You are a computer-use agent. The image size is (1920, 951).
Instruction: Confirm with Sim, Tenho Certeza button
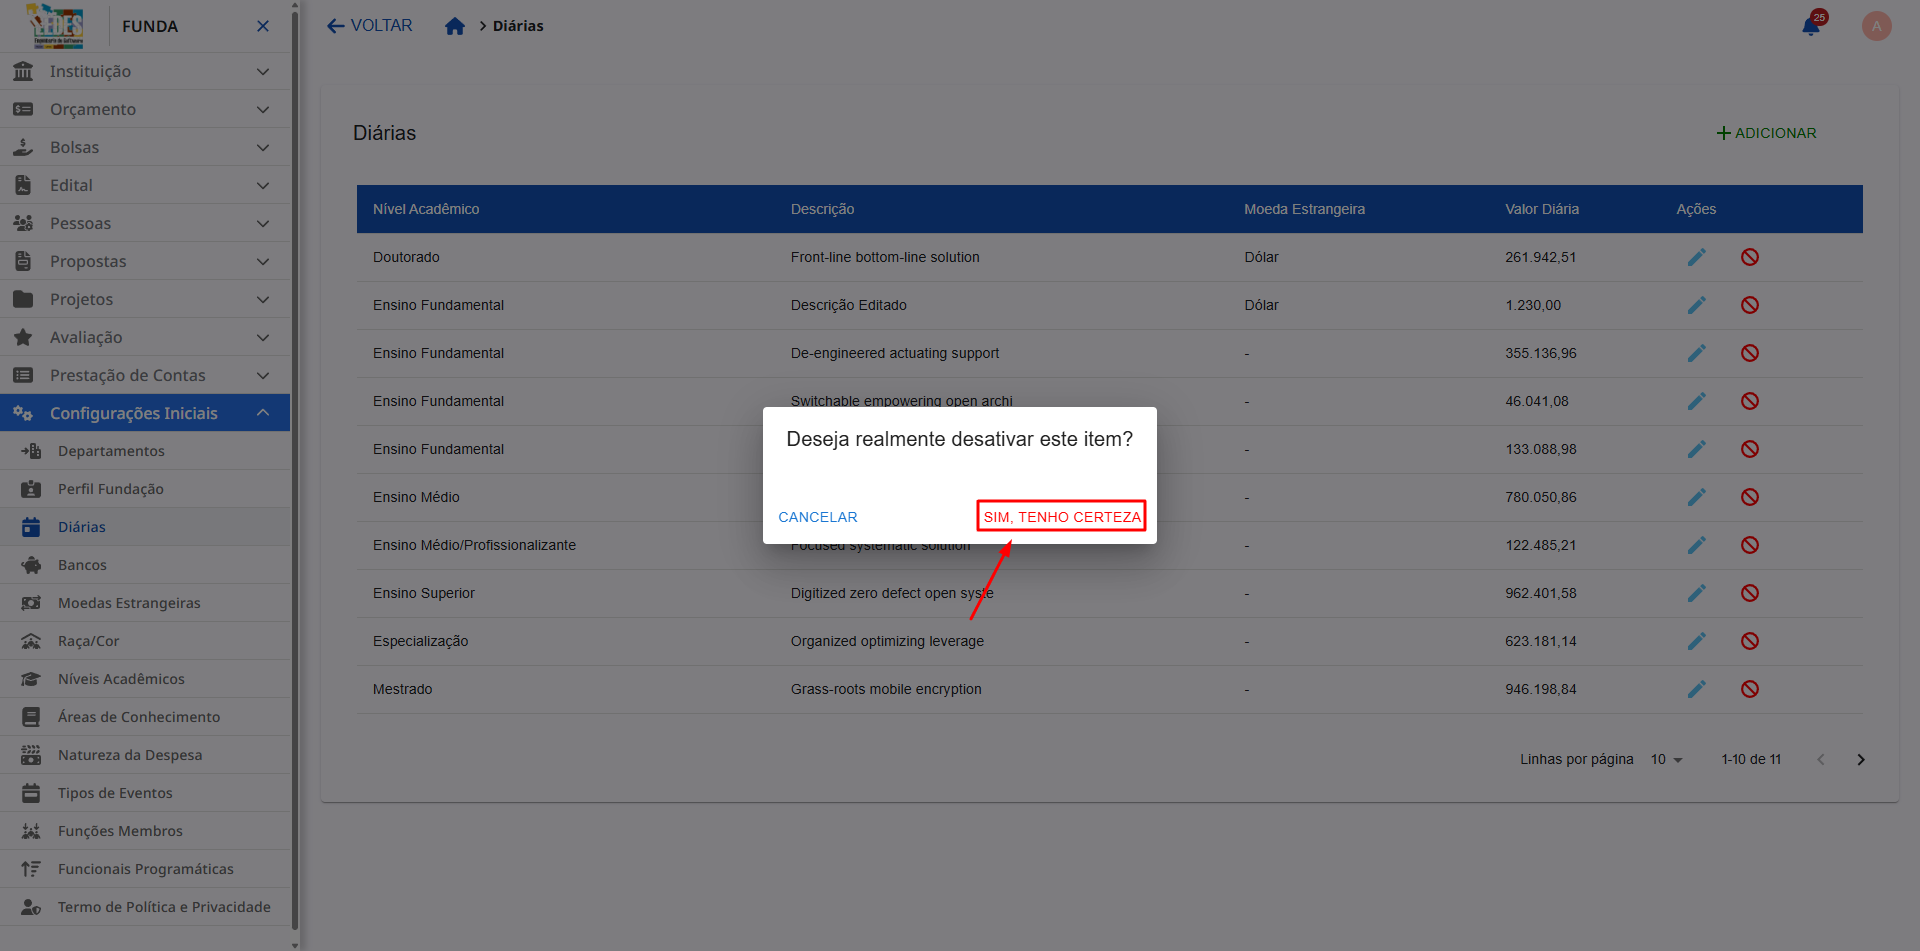[x=1061, y=517]
